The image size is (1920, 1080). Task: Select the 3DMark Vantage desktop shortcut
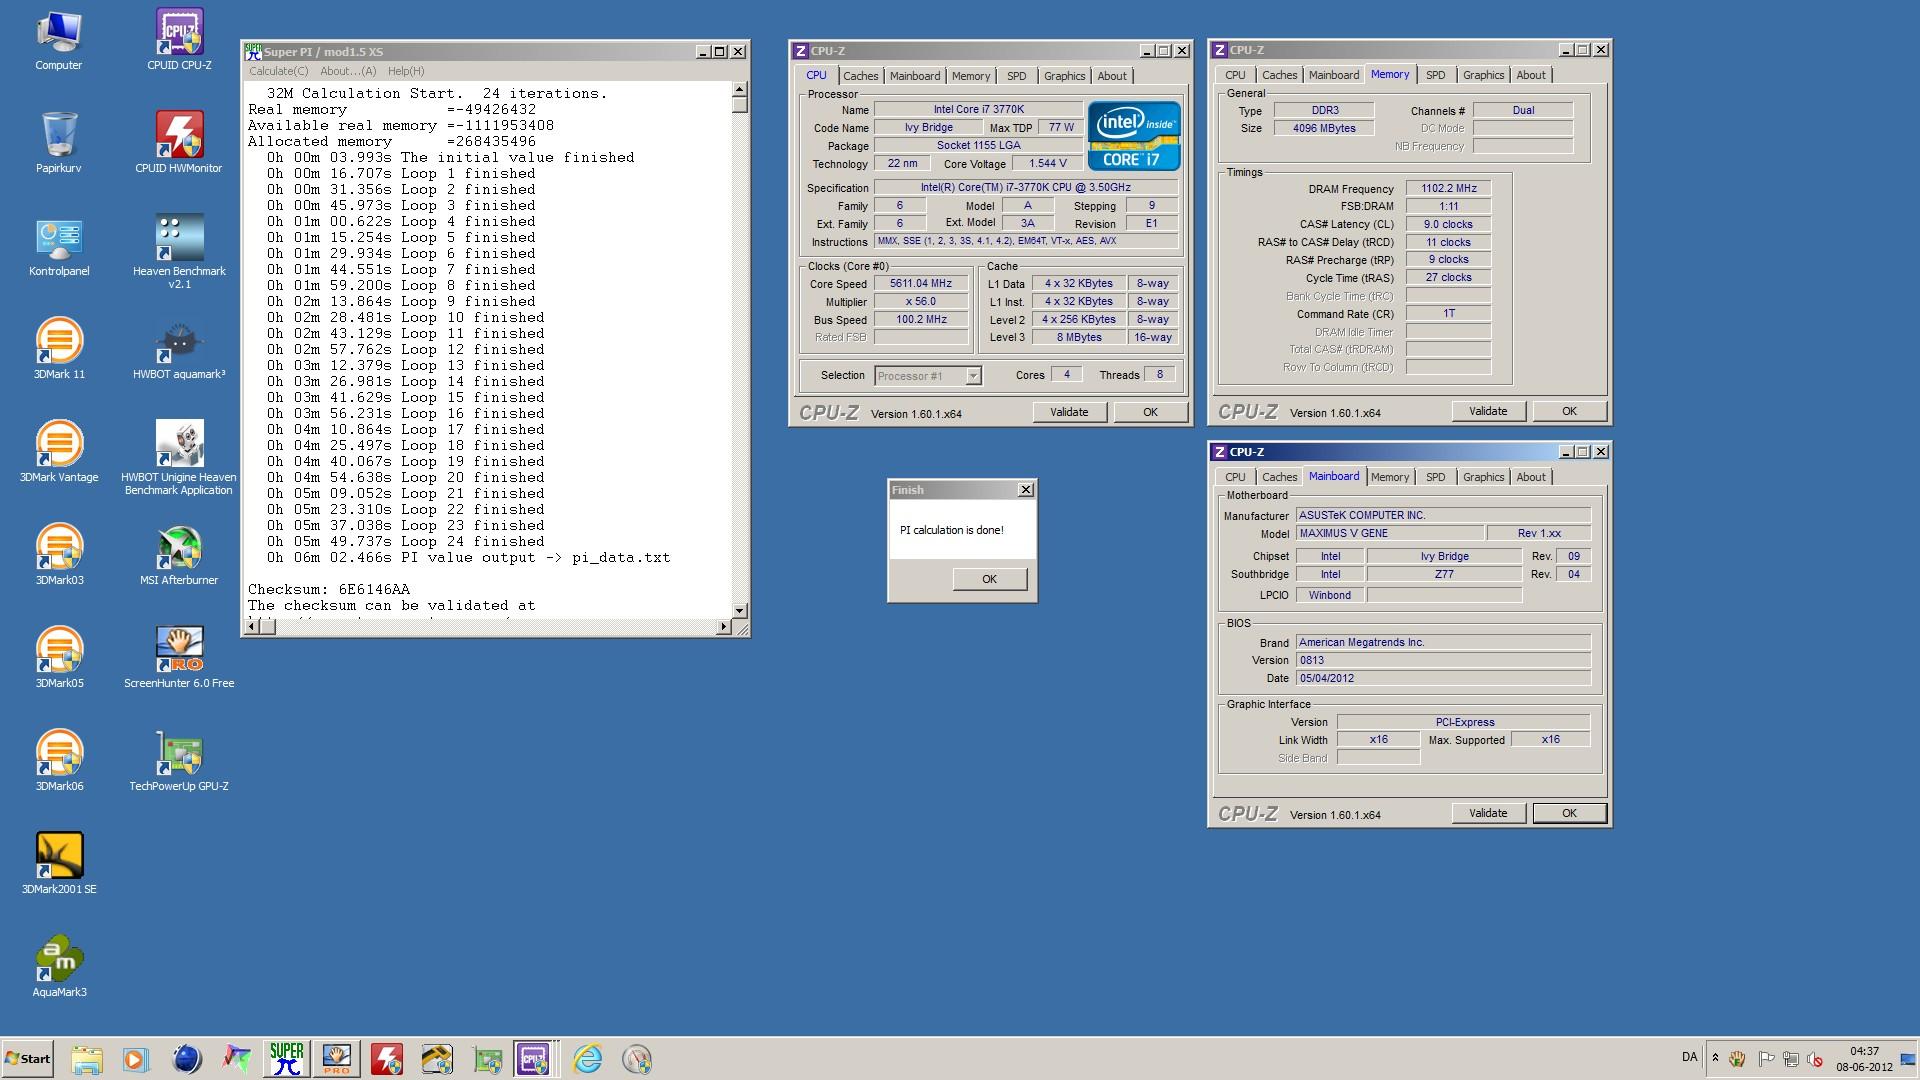point(59,451)
